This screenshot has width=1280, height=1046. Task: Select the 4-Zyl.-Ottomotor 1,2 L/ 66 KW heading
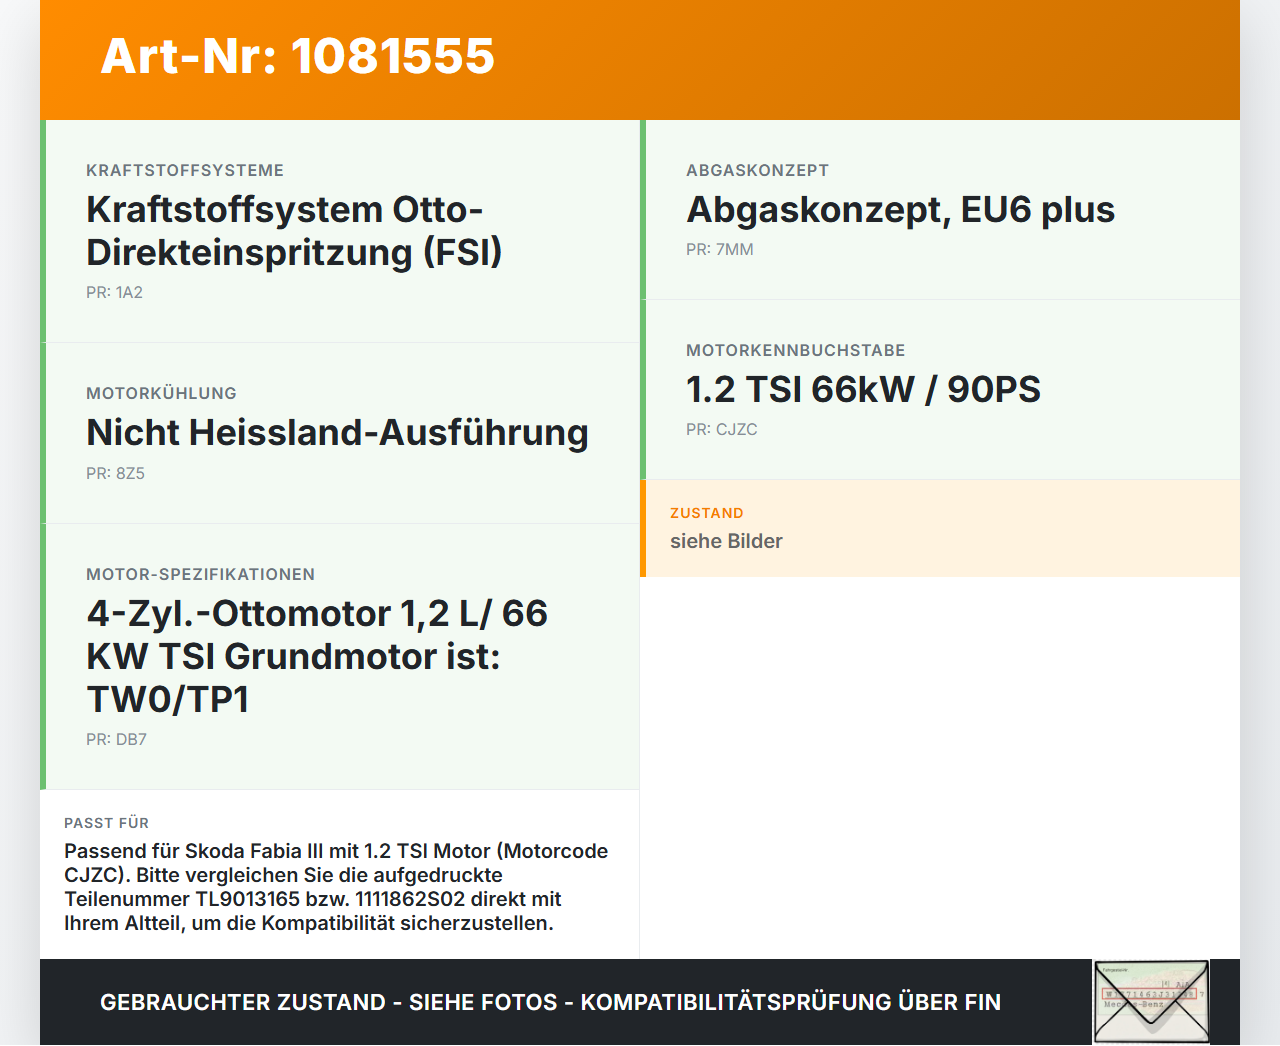point(317,656)
